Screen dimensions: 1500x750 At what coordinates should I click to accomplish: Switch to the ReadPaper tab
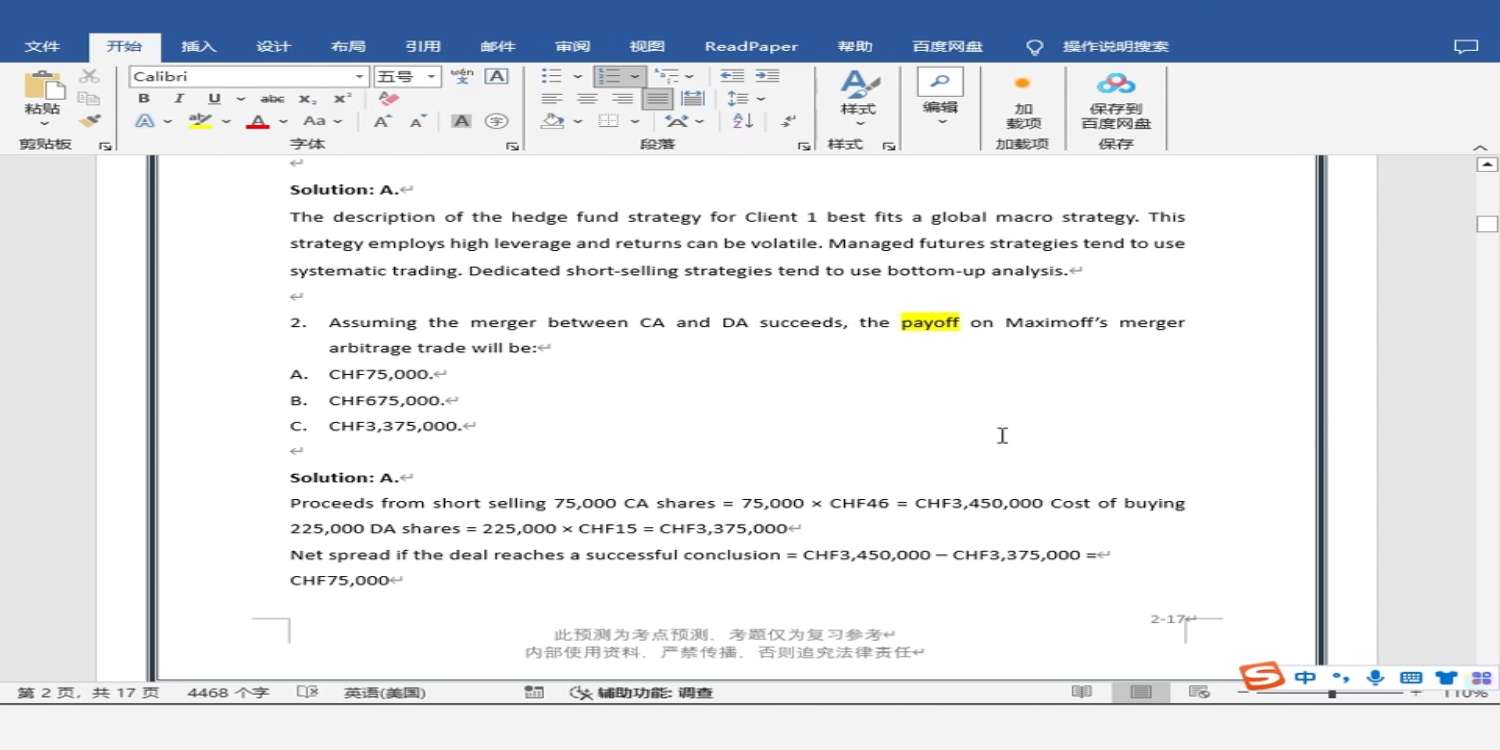coord(751,47)
